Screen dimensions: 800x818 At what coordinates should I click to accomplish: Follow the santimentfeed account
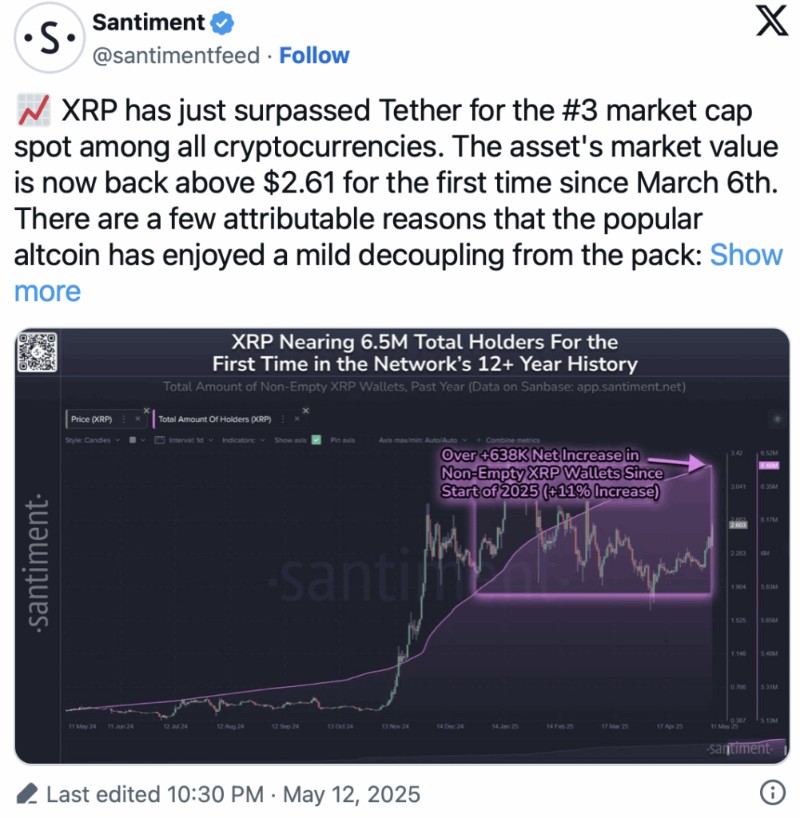tap(313, 56)
